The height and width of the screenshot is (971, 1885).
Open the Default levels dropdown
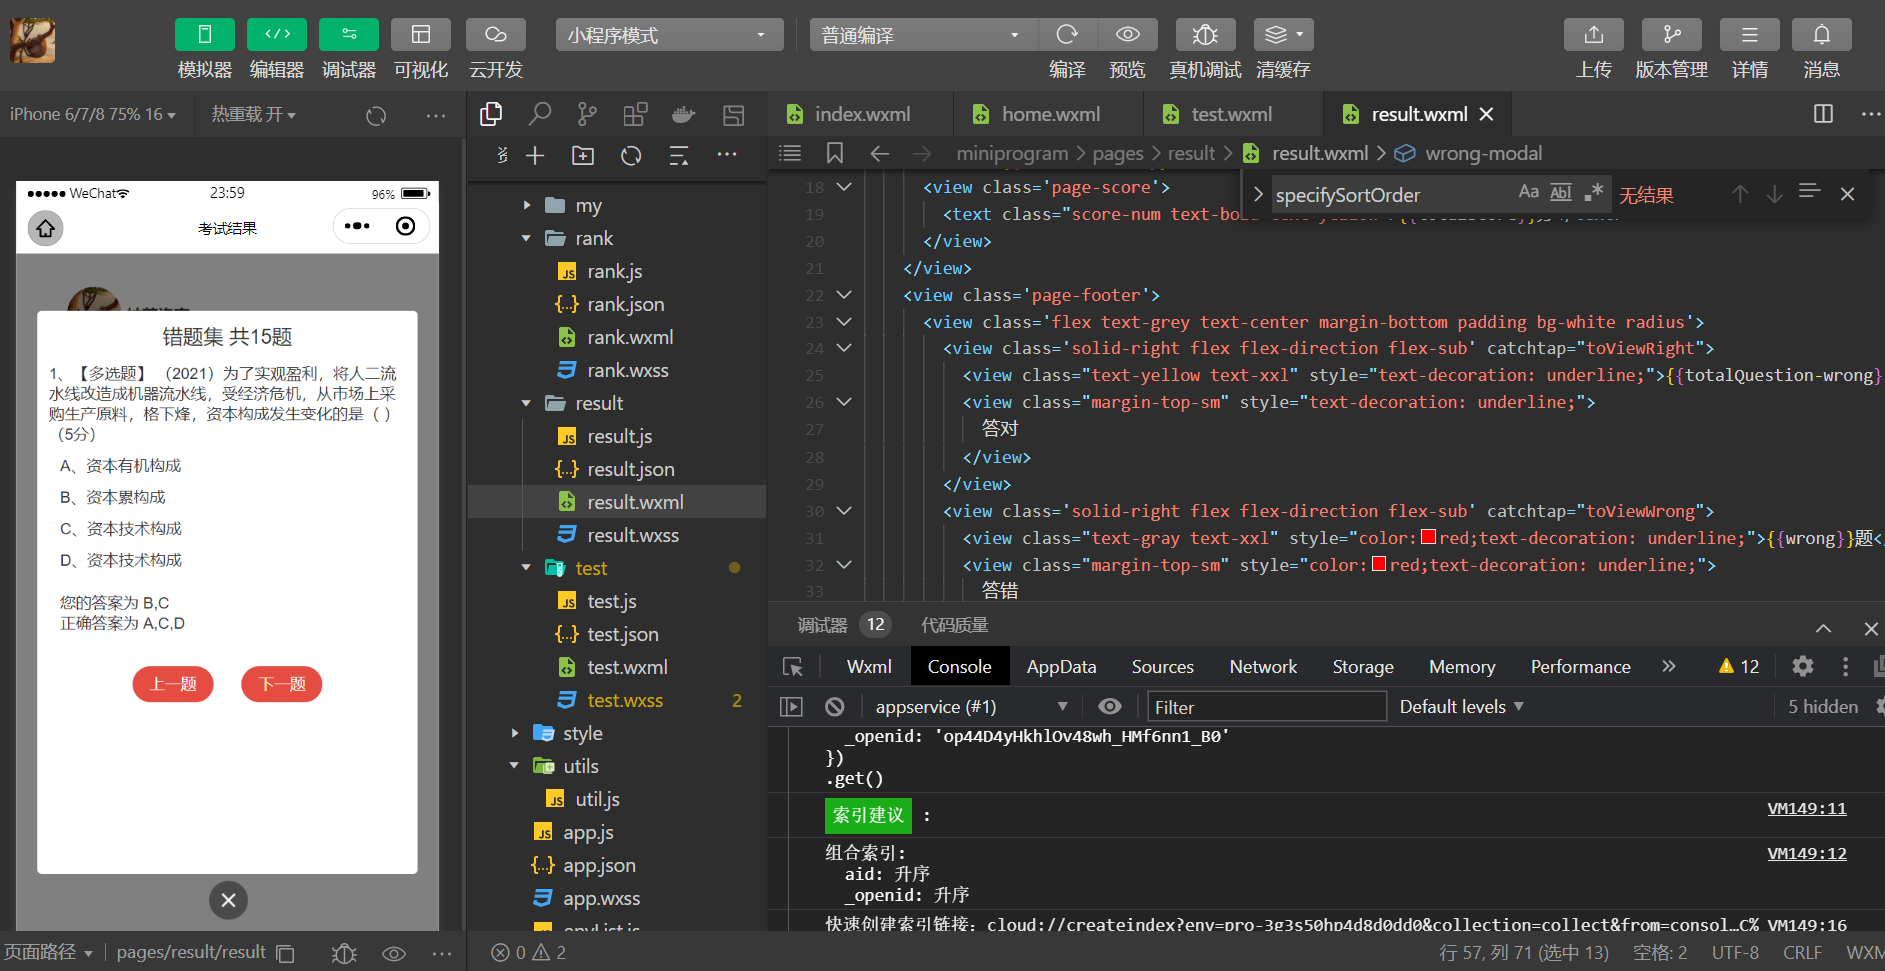tap(1461, 707)
